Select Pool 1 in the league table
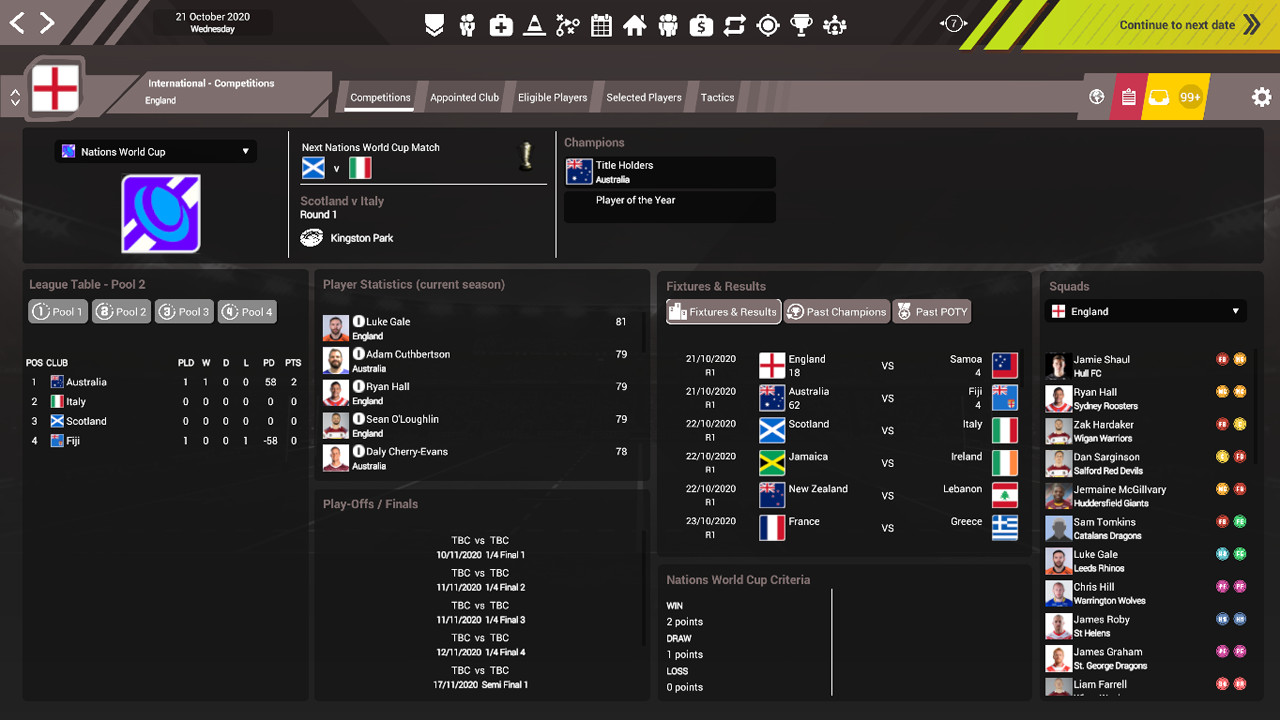Screen dimensions: 1280x720 pos(57,311)
